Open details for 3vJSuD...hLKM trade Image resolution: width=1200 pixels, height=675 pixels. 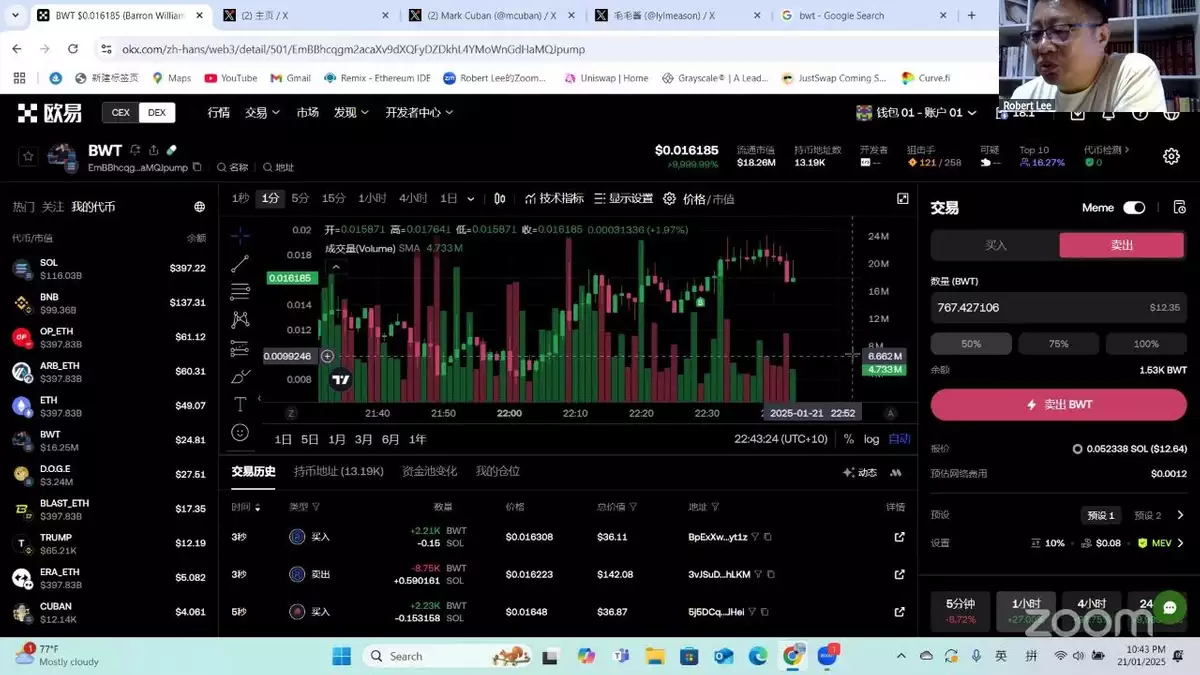coord(899,574)
